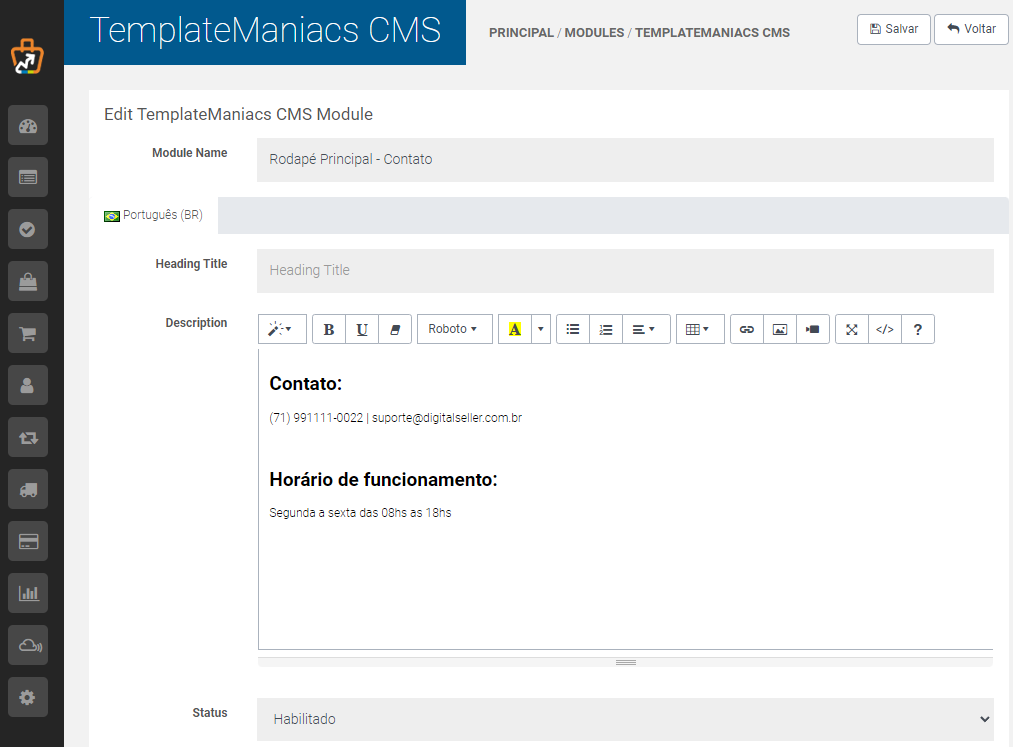Go to PRINCIPAL breadcrumb link
1013x747 pixels.
tap(521, 32)
